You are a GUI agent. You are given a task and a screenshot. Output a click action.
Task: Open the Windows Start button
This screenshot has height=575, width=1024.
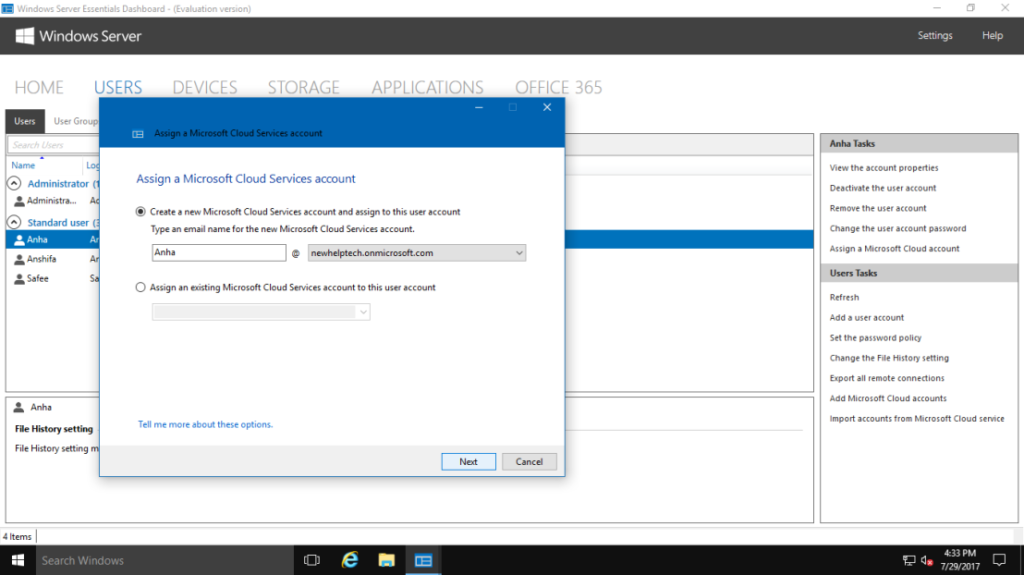point(18,560)
